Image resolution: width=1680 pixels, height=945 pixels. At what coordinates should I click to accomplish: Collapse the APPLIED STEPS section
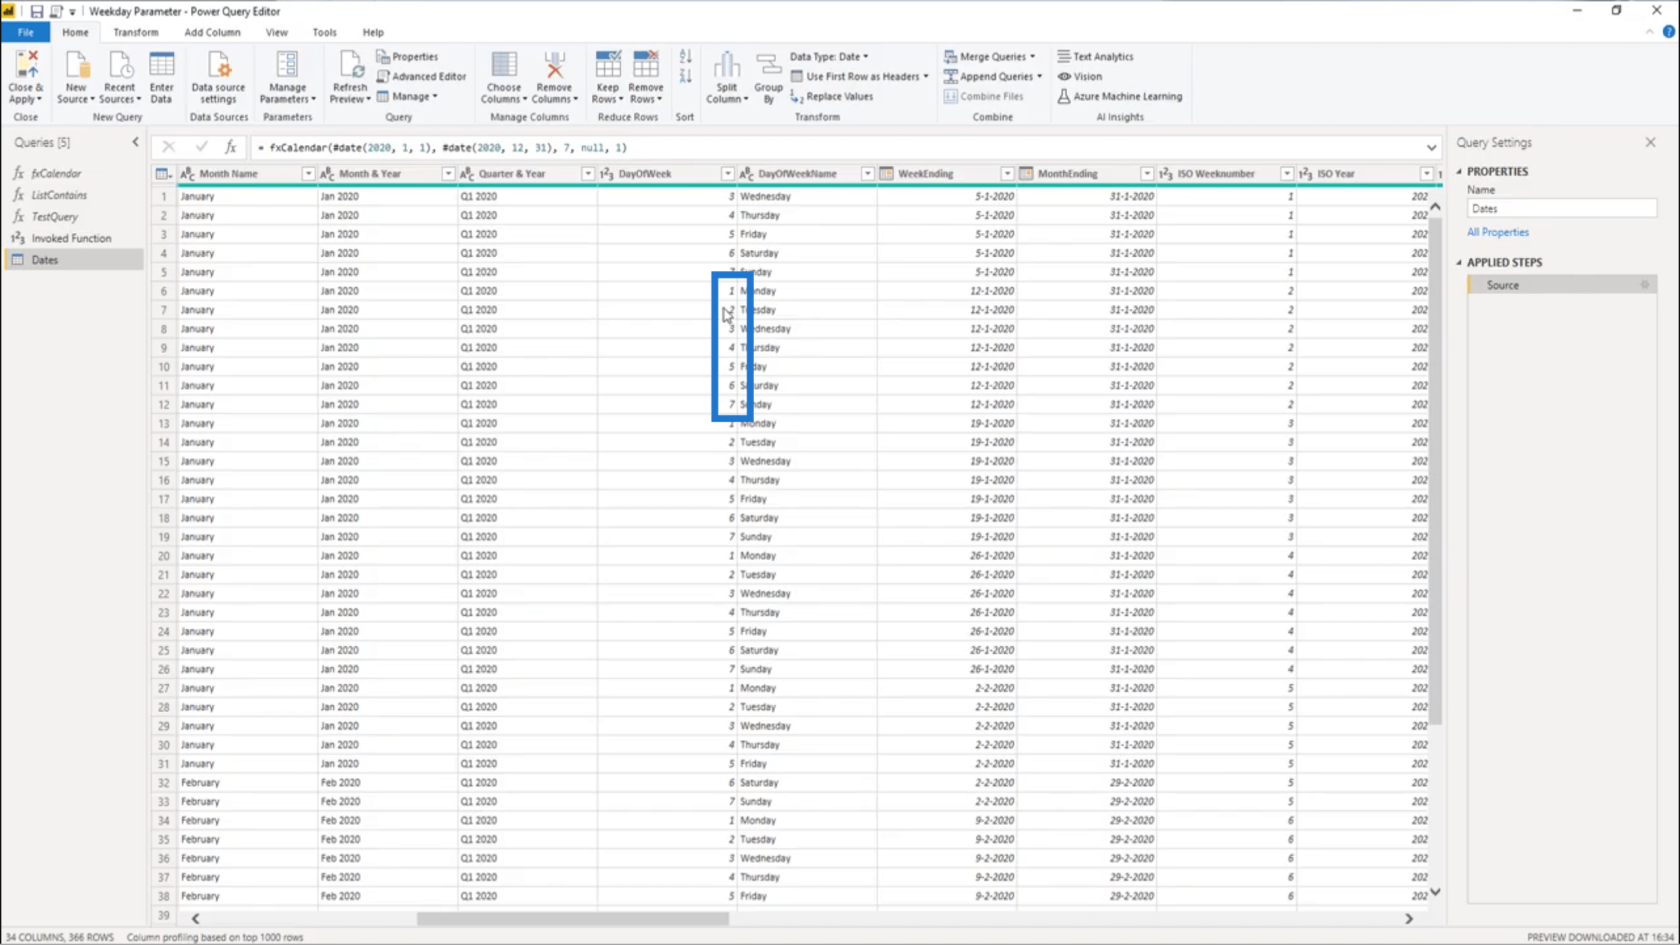(x=1459, y=262)
